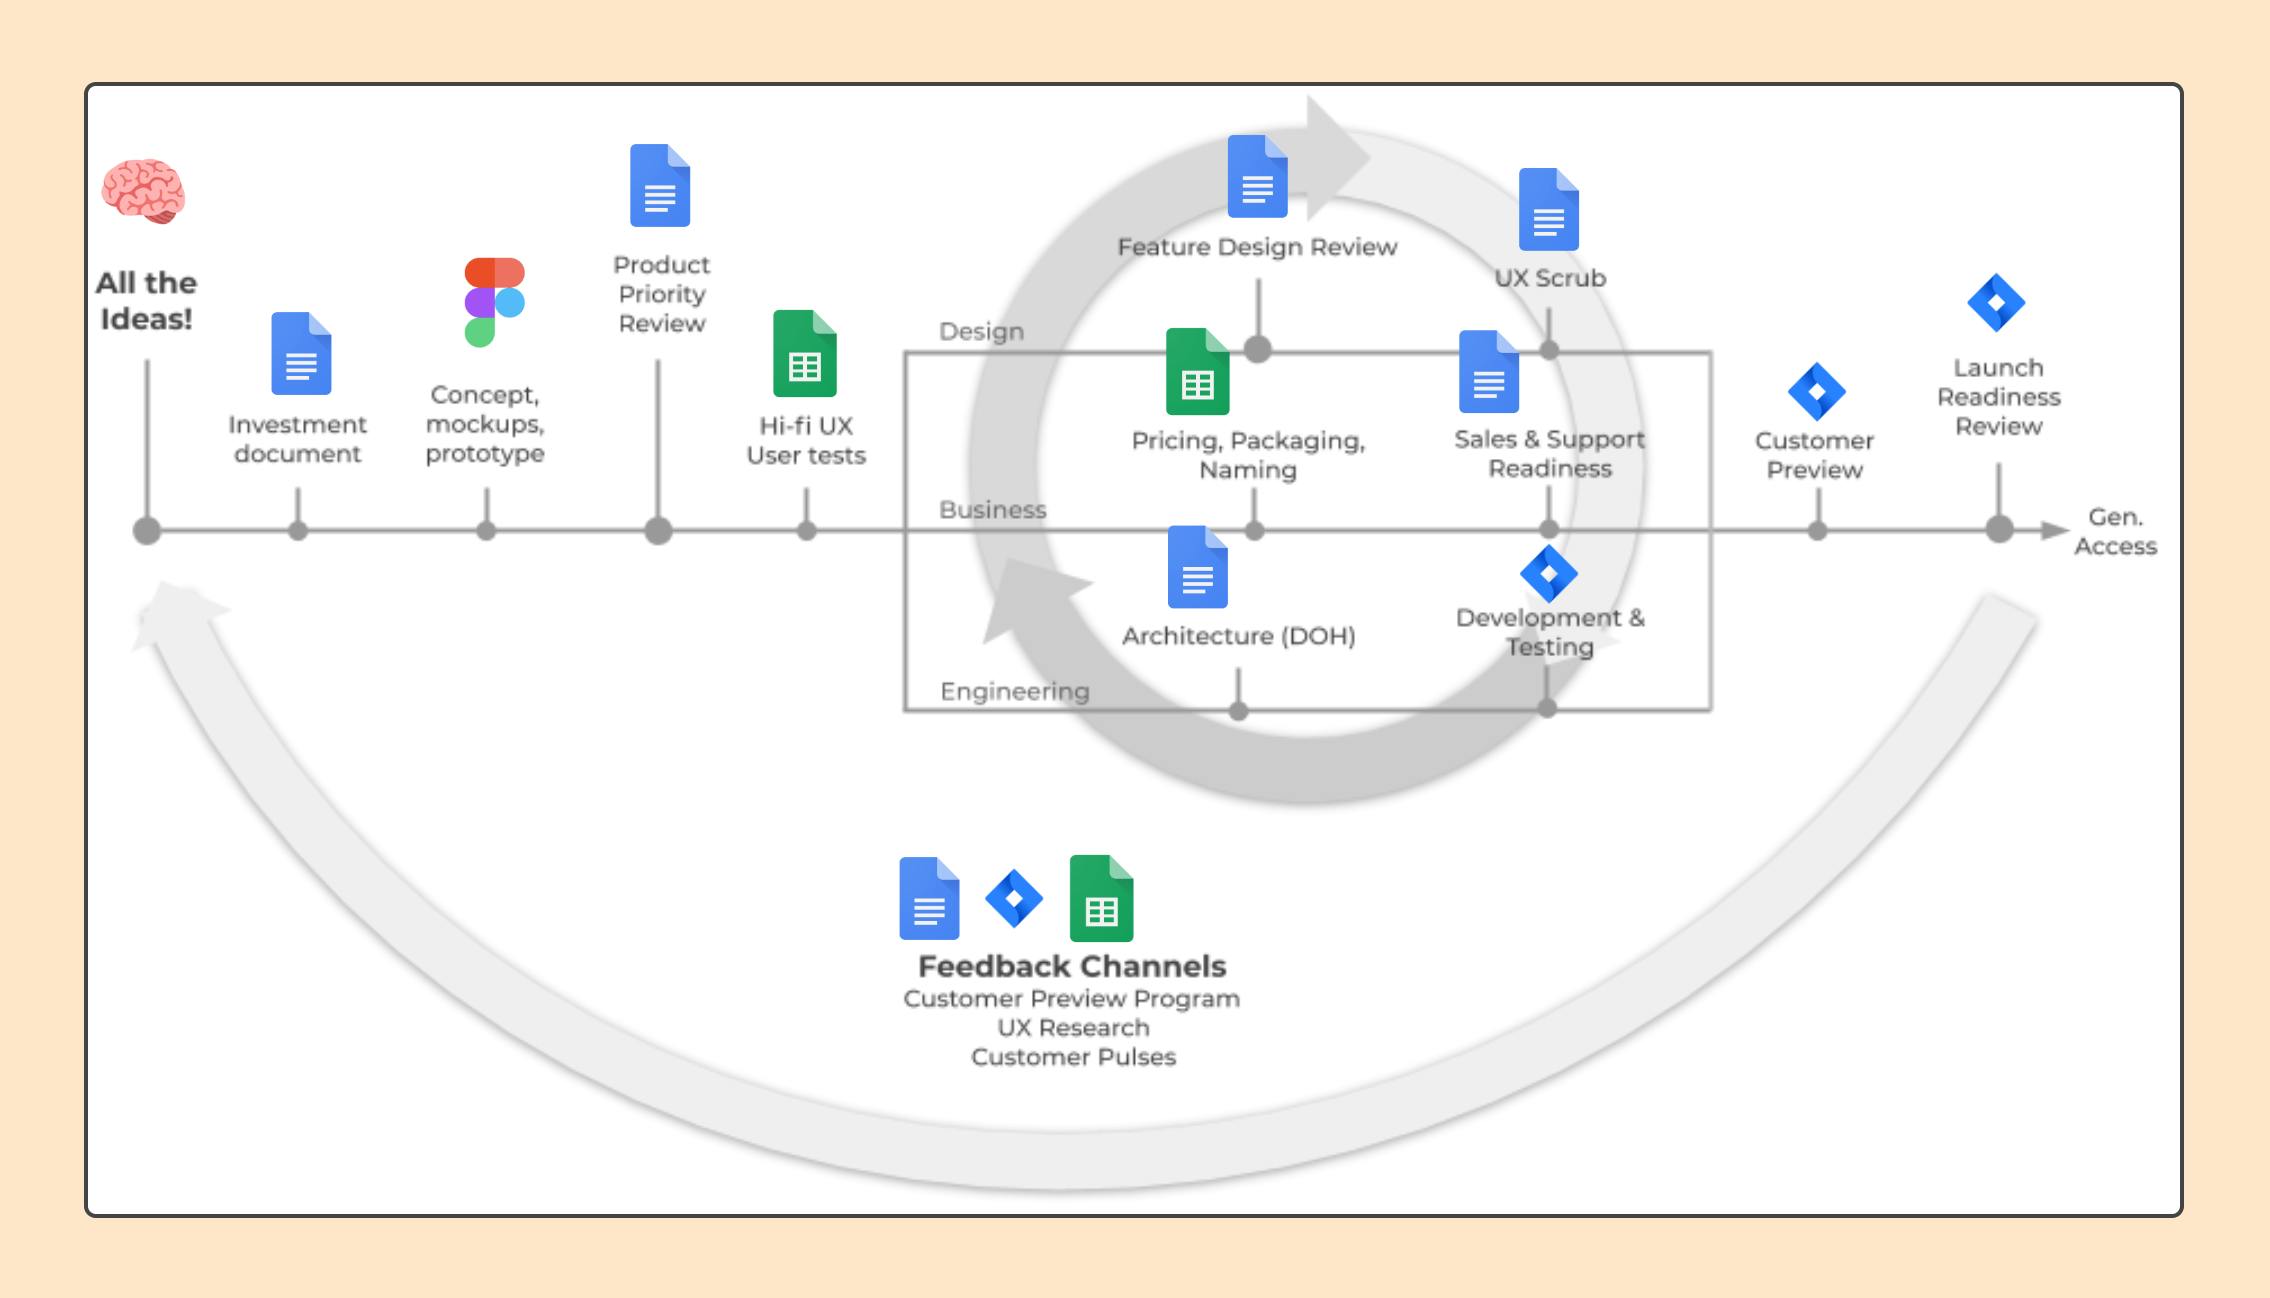2270x1298 pixels.
Task: Select the Sales & Support Readiness Docs icon
Action: [1489, 372]
